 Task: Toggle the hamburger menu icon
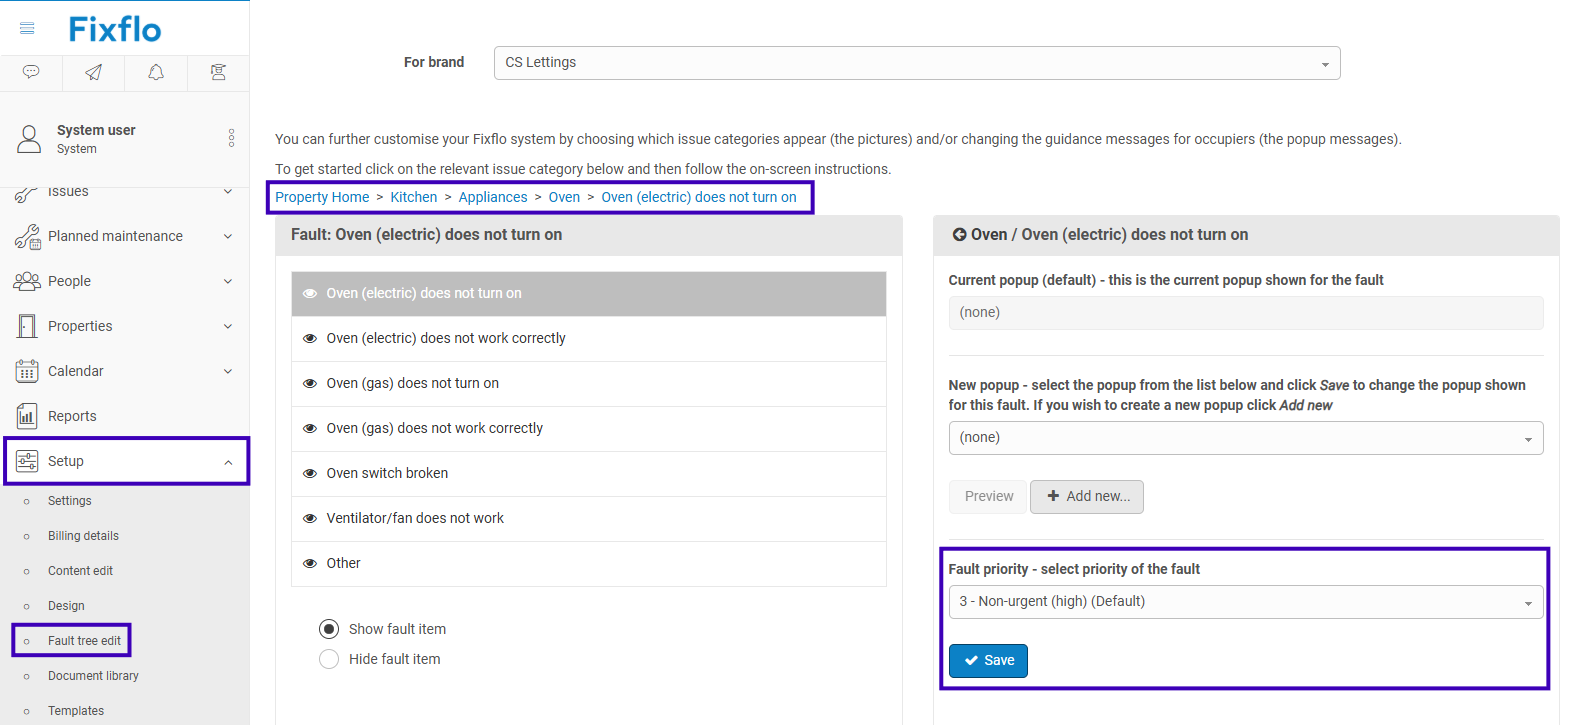click(x=27, y=28)
